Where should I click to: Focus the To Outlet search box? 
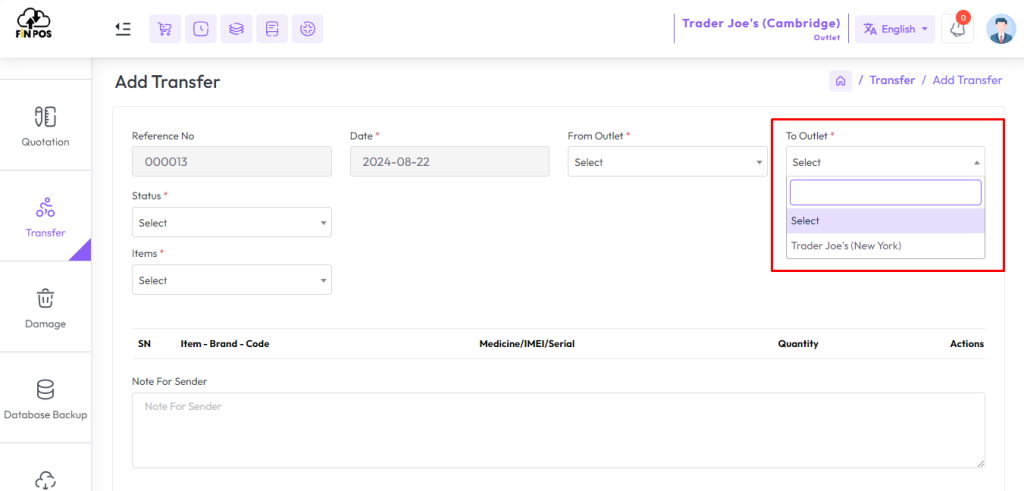[886, 193]
